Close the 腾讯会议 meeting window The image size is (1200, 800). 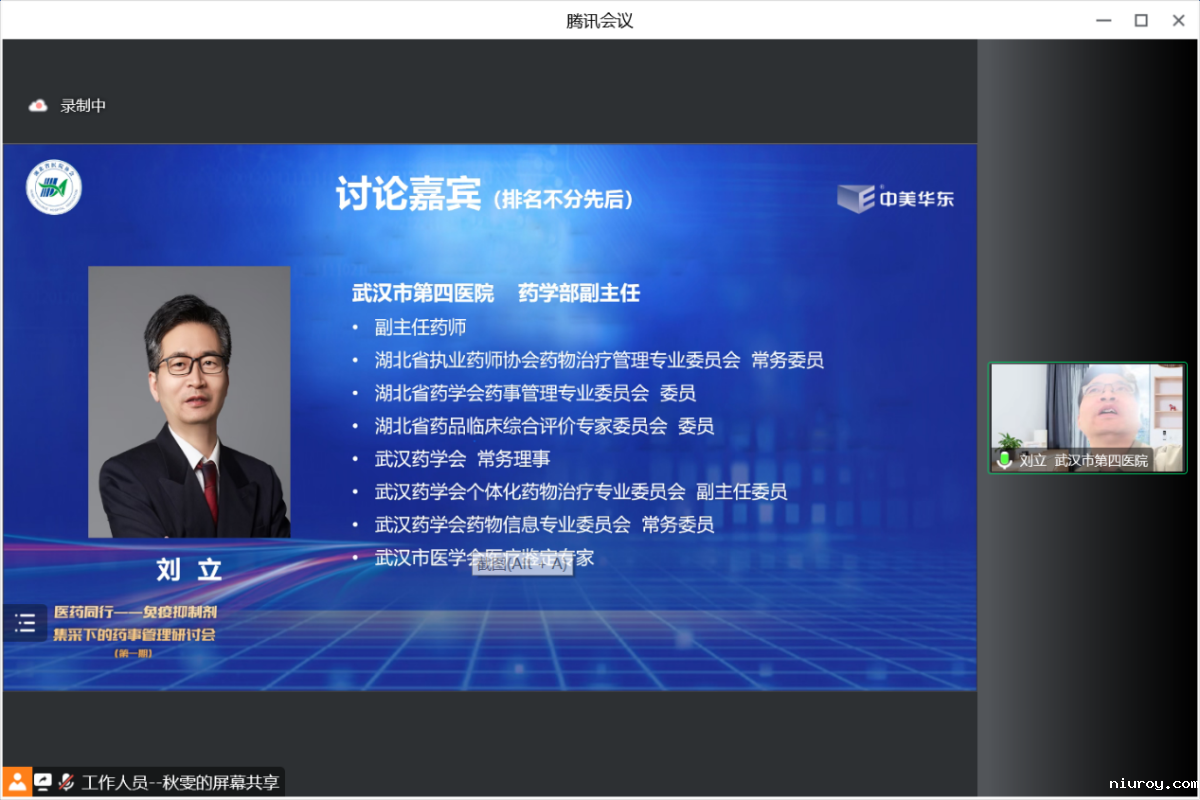coord(1178,20)
